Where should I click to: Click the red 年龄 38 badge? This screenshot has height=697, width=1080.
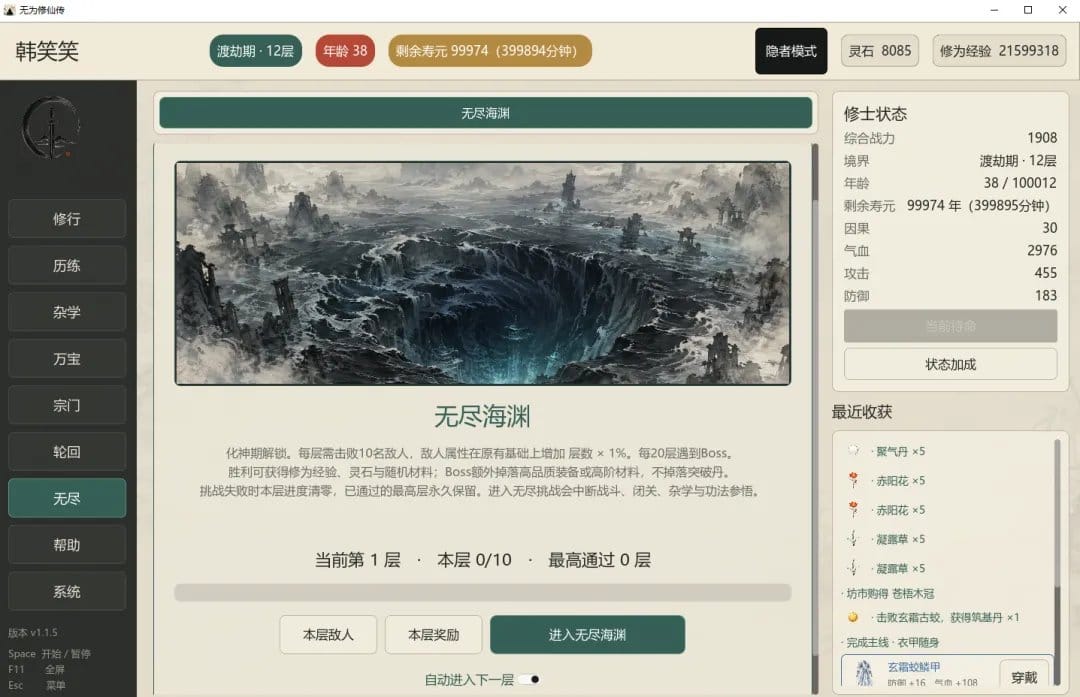coord(345,51)
